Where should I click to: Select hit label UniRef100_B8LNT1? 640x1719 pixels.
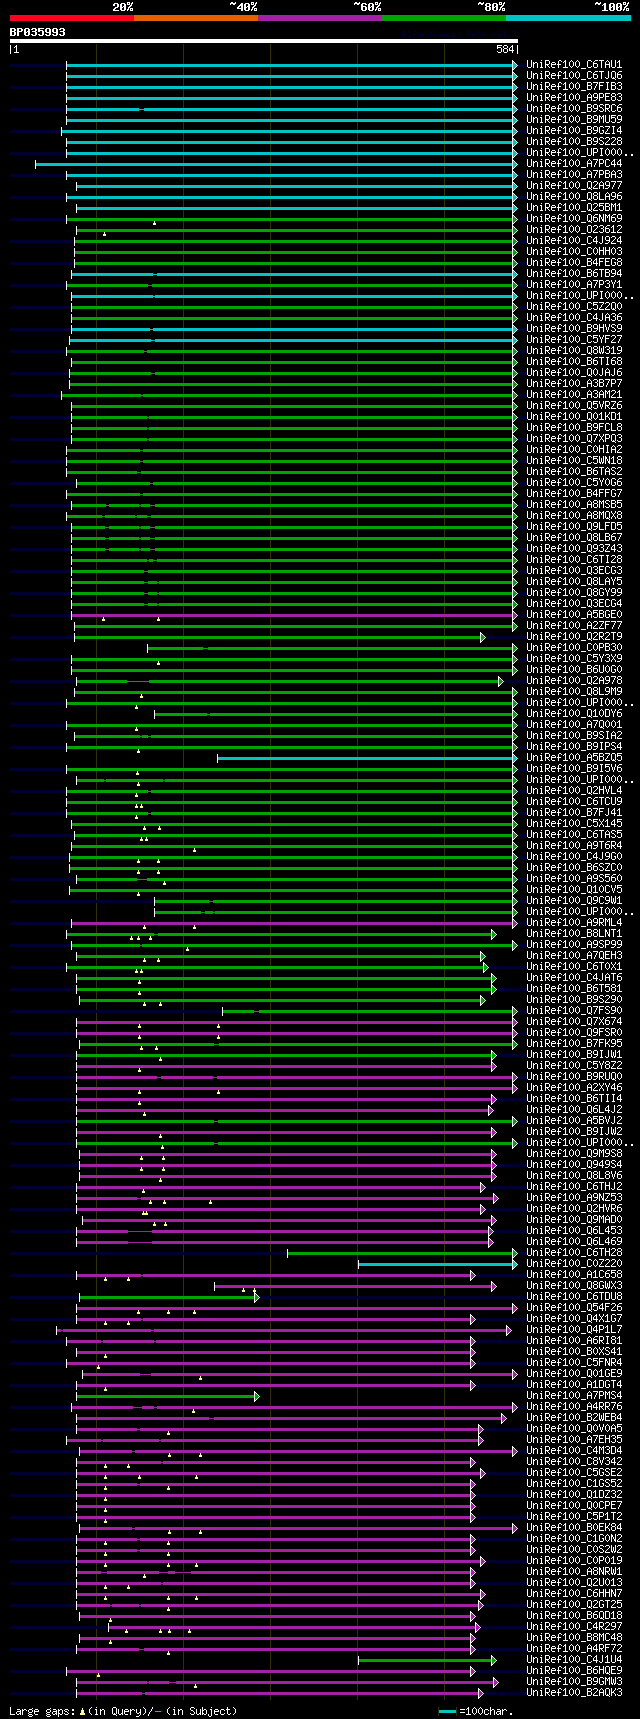point(574,934)
